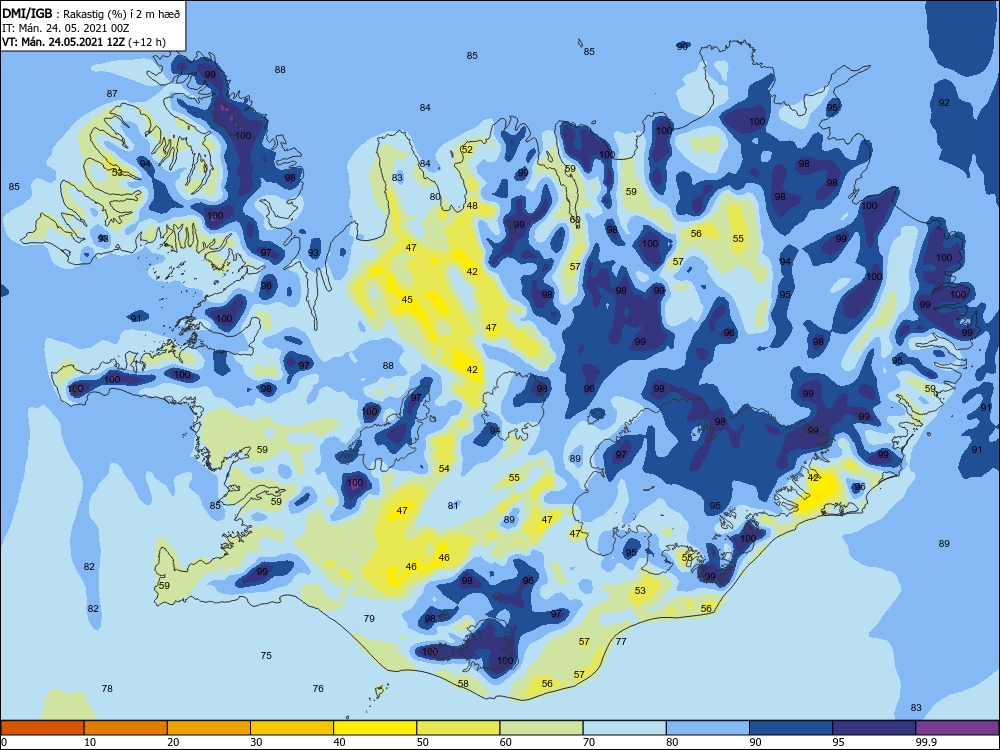Image resolution: width=1000 pixels, height=750 pixels.
Task: Click the title 'DMI/IGB : Rakastig (%) í 2 m hæð'
Action: [91, 14]
